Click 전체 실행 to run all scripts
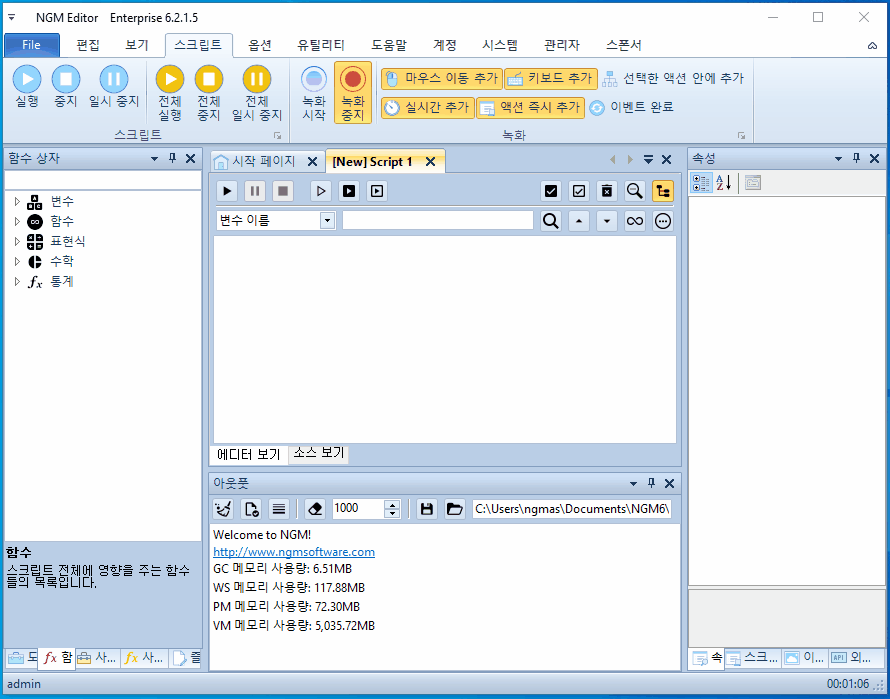 point(170,93)
